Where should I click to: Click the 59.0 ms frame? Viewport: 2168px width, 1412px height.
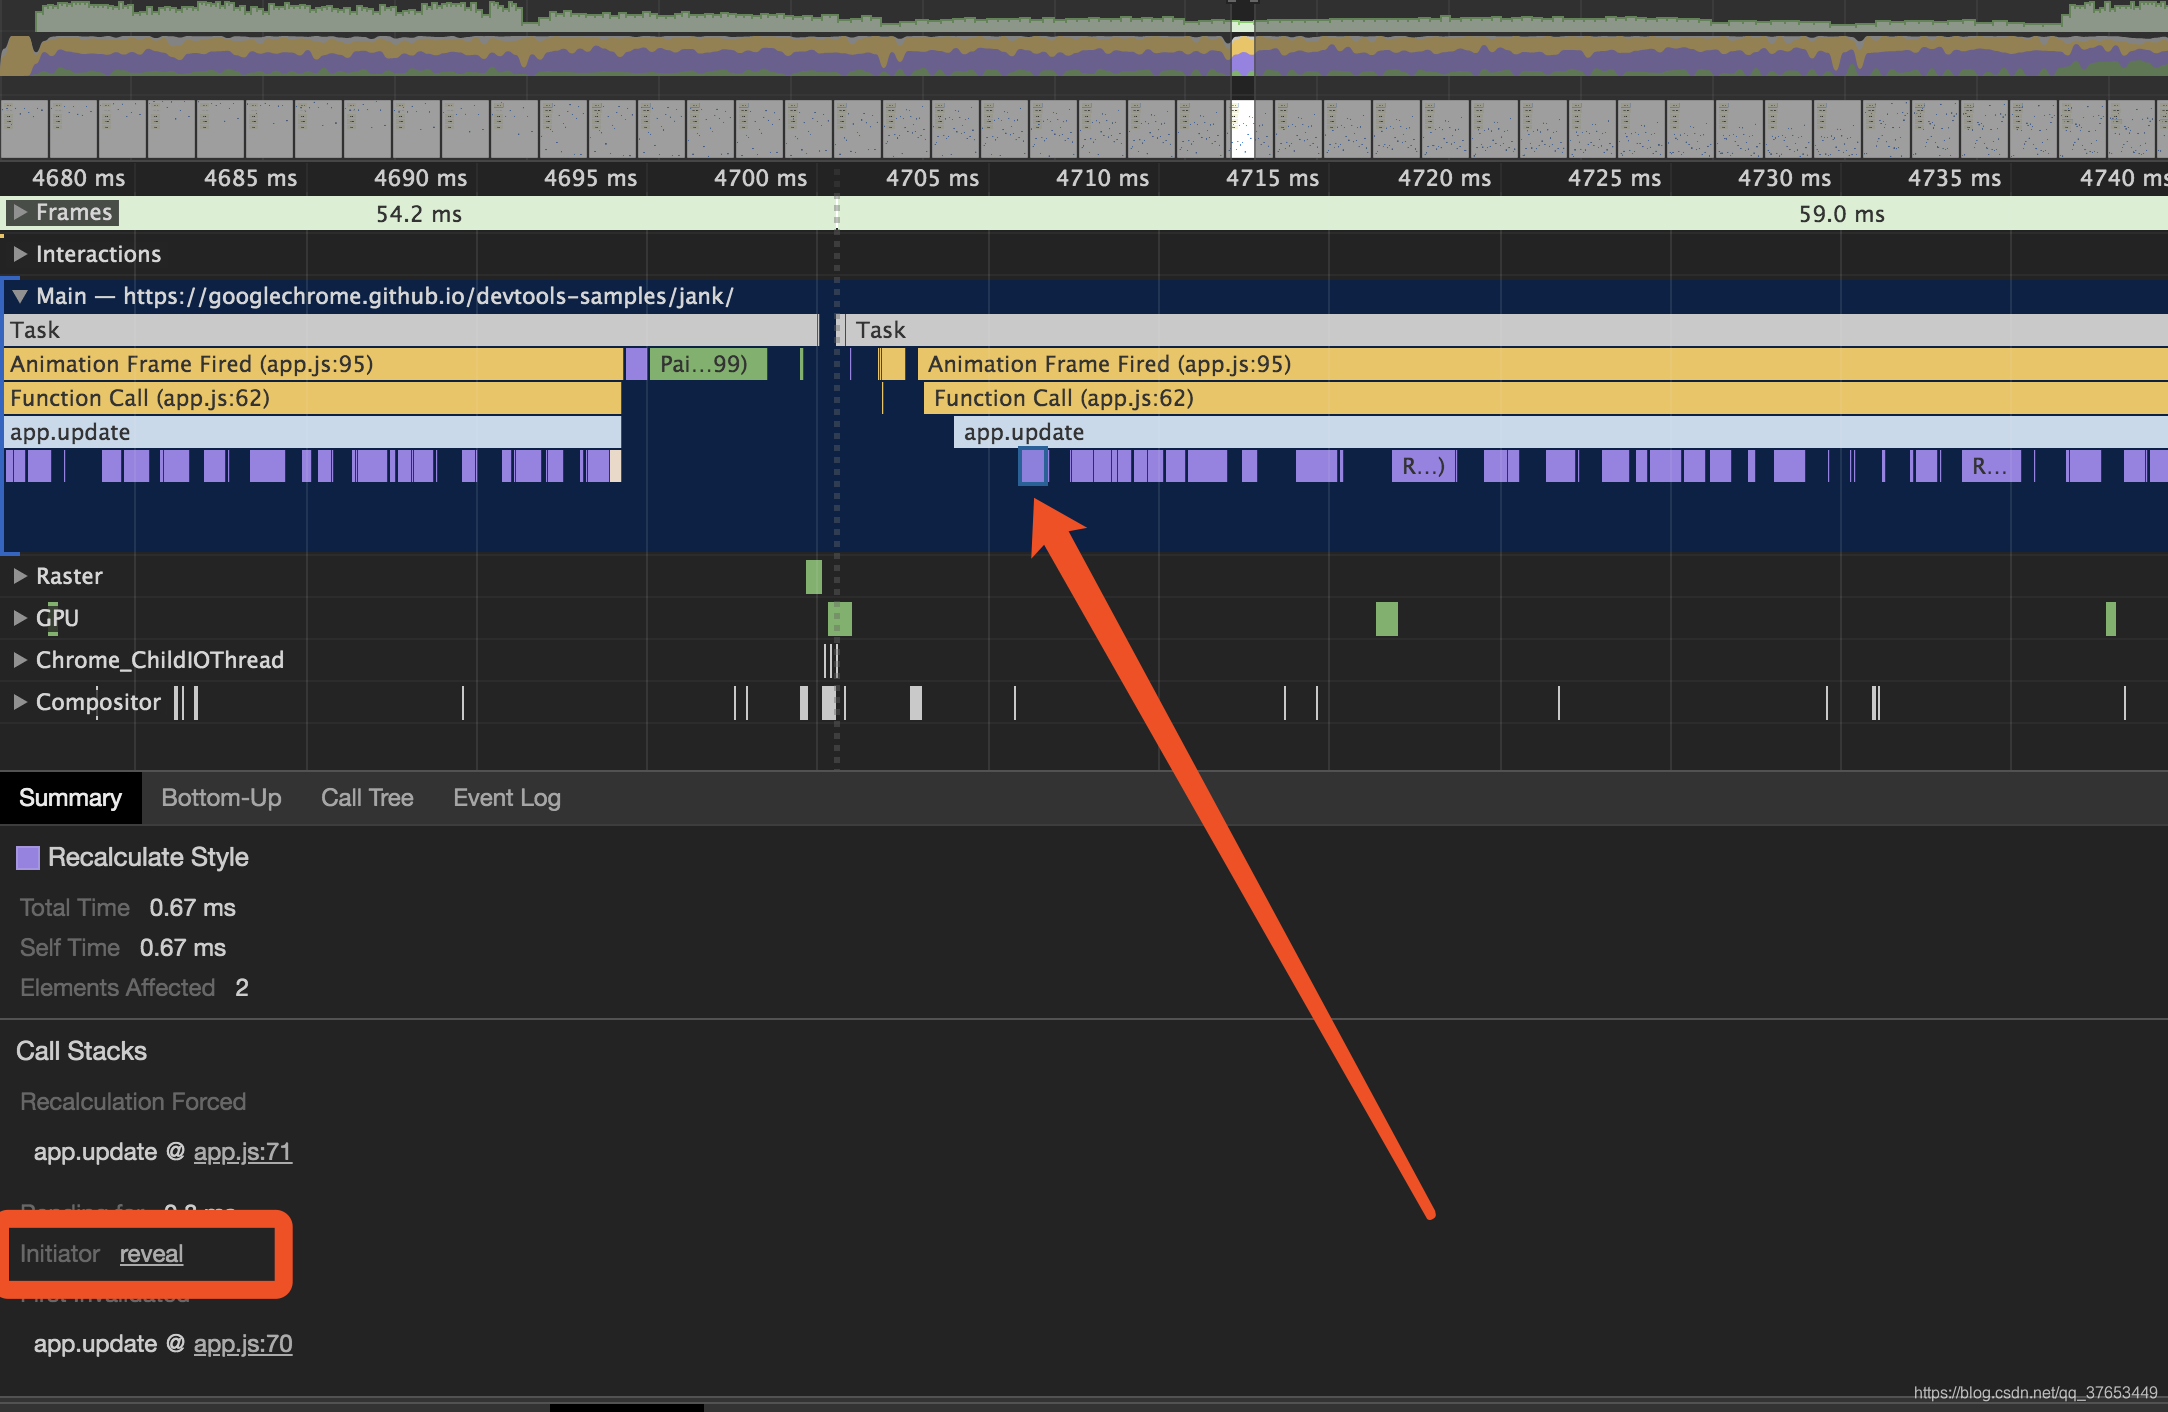[x=1502, y=213]
